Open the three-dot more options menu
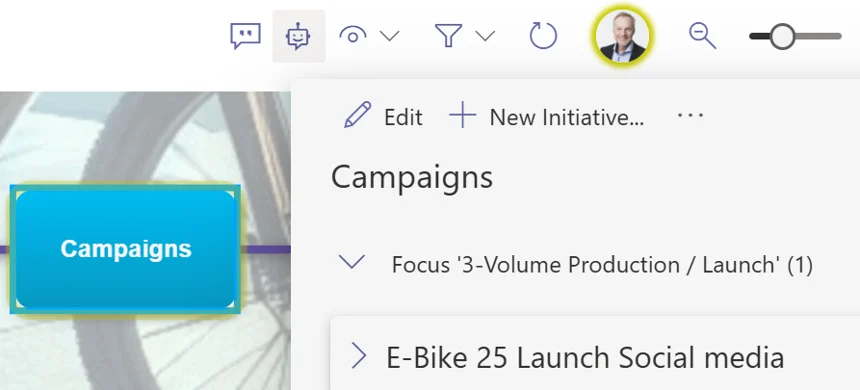The width and height of the screenshot is (860, 390). [691, 116]
